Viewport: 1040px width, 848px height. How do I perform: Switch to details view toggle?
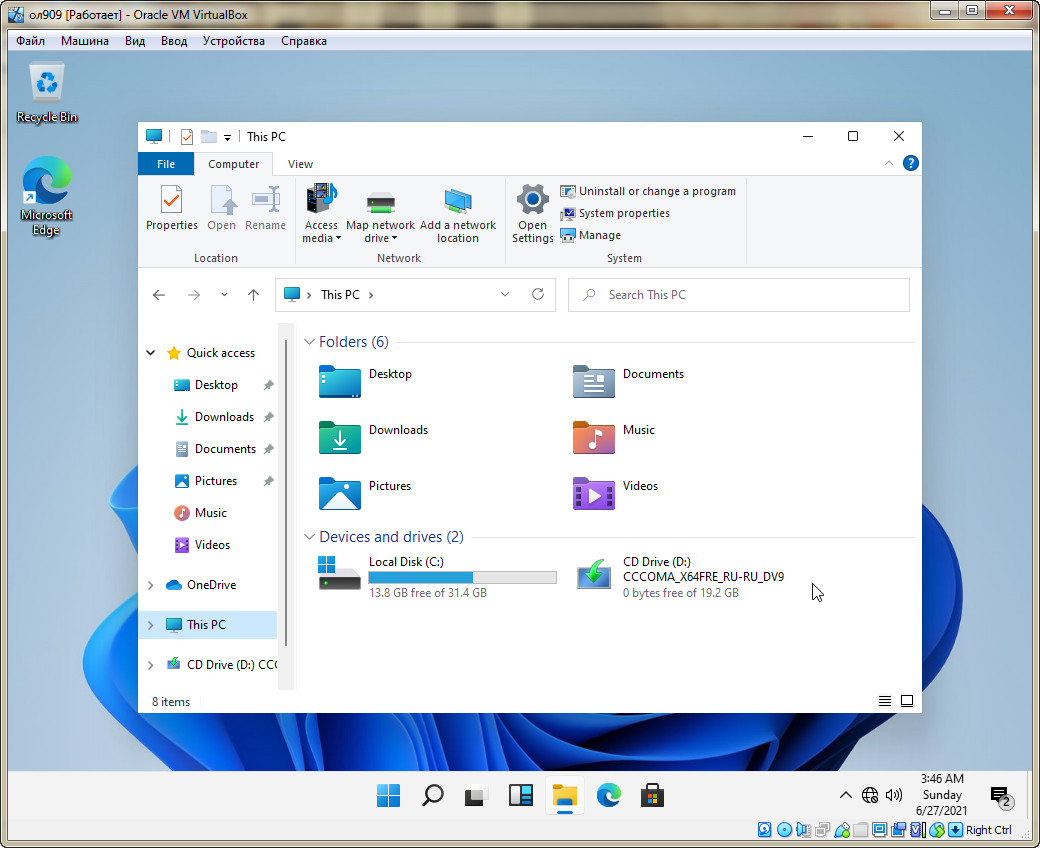pos(885,701)
